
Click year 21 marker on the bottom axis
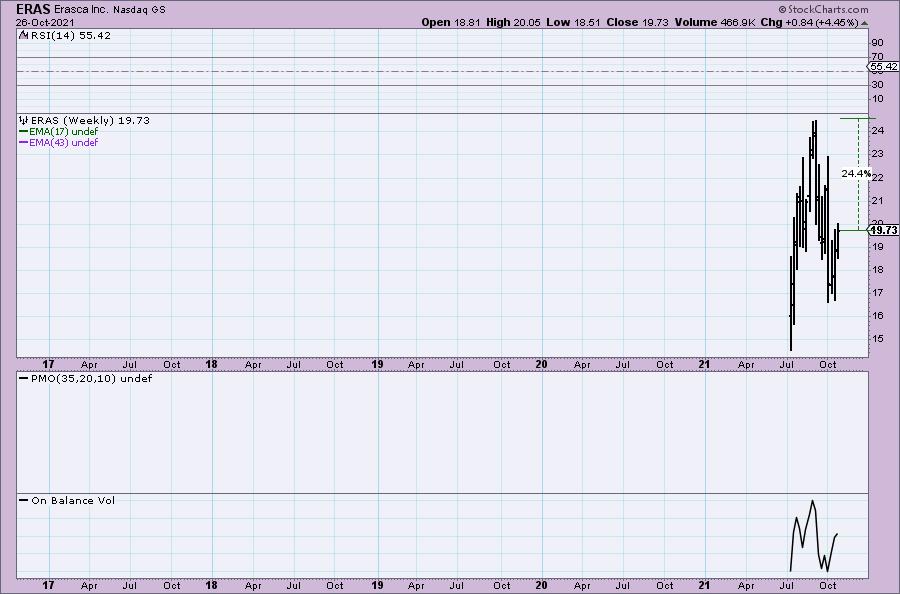704,585
